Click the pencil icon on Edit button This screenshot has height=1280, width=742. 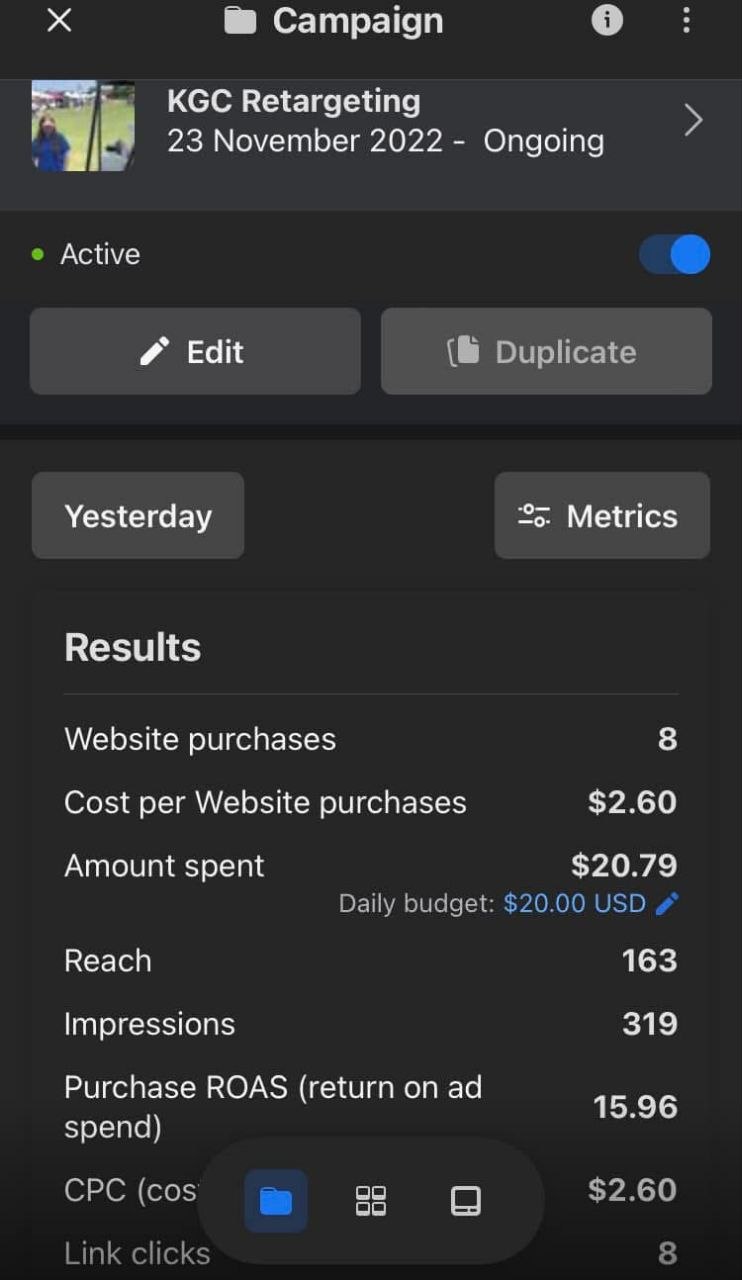[154, 351]
